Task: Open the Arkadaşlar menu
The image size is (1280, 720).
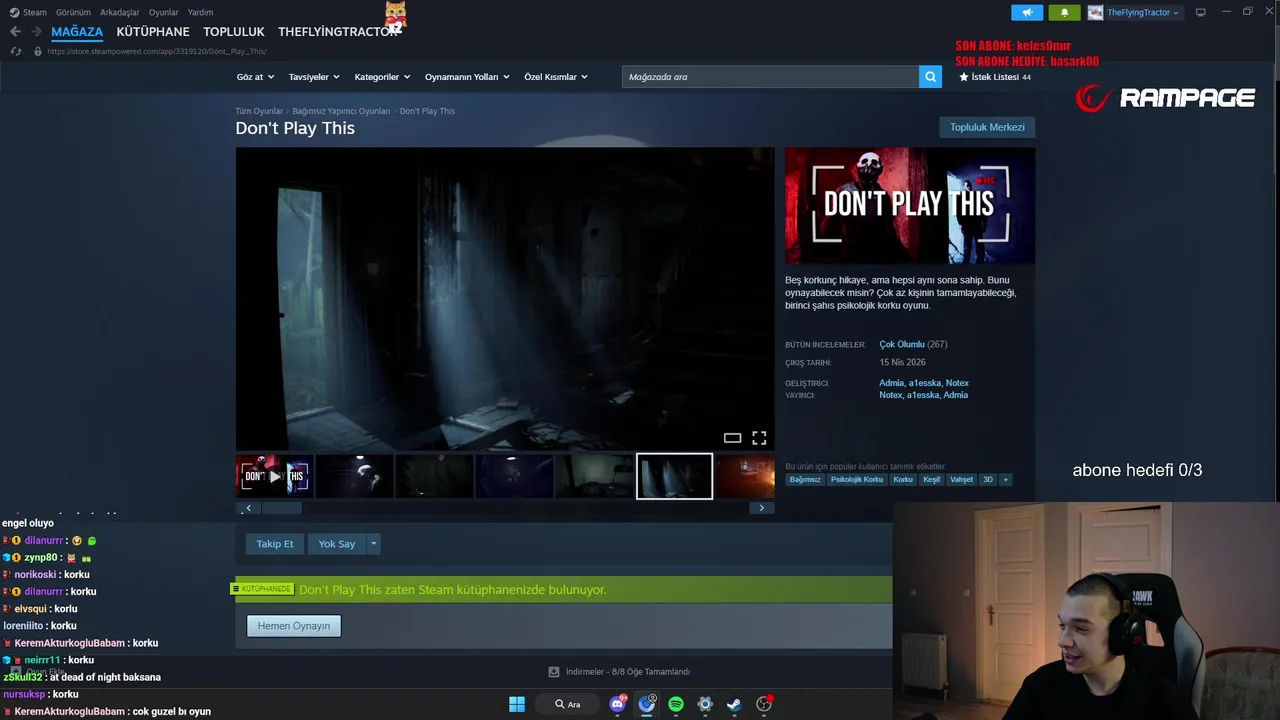Action: pos(119,12)
